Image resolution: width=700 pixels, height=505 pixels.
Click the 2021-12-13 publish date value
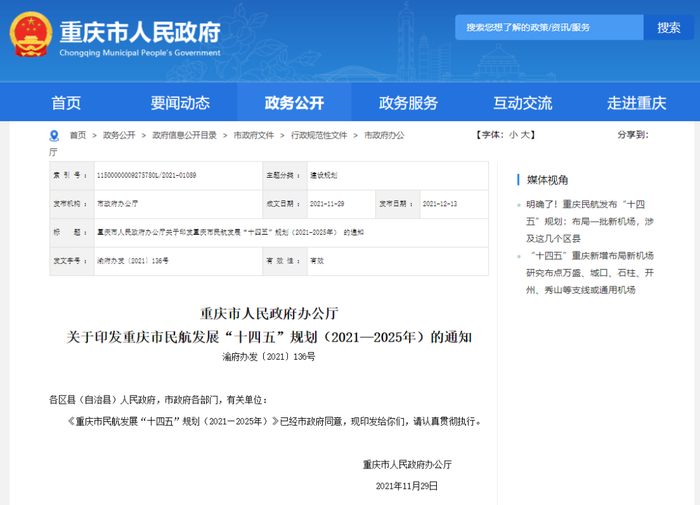440,204
